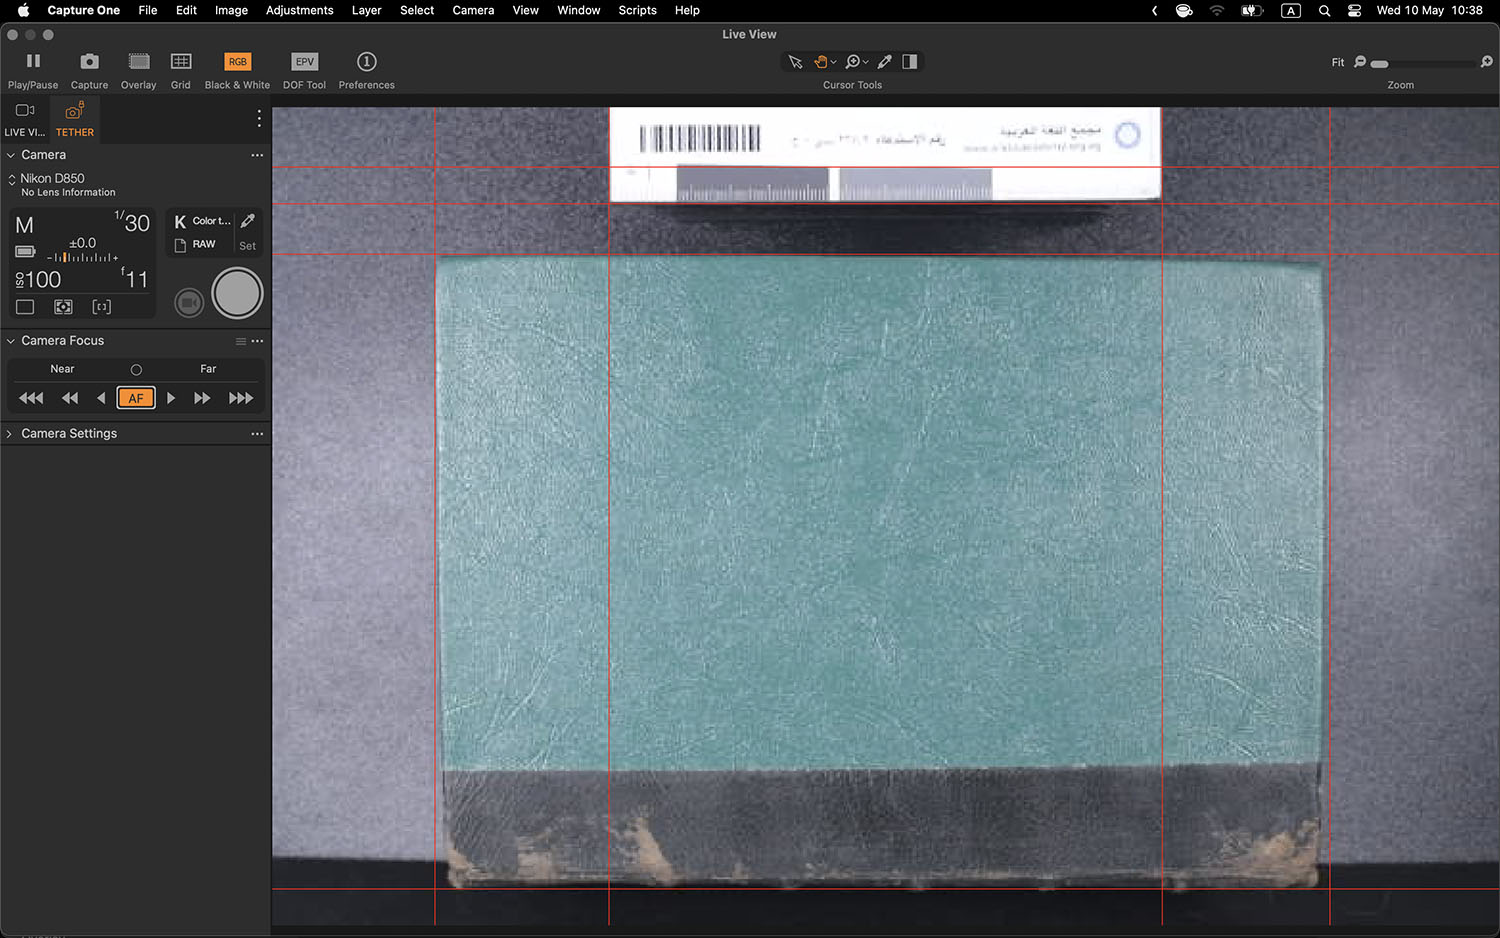Click the Play/Pause live view icon
The width and height of the screenshot is (1500, 938).
pos(33,61)
